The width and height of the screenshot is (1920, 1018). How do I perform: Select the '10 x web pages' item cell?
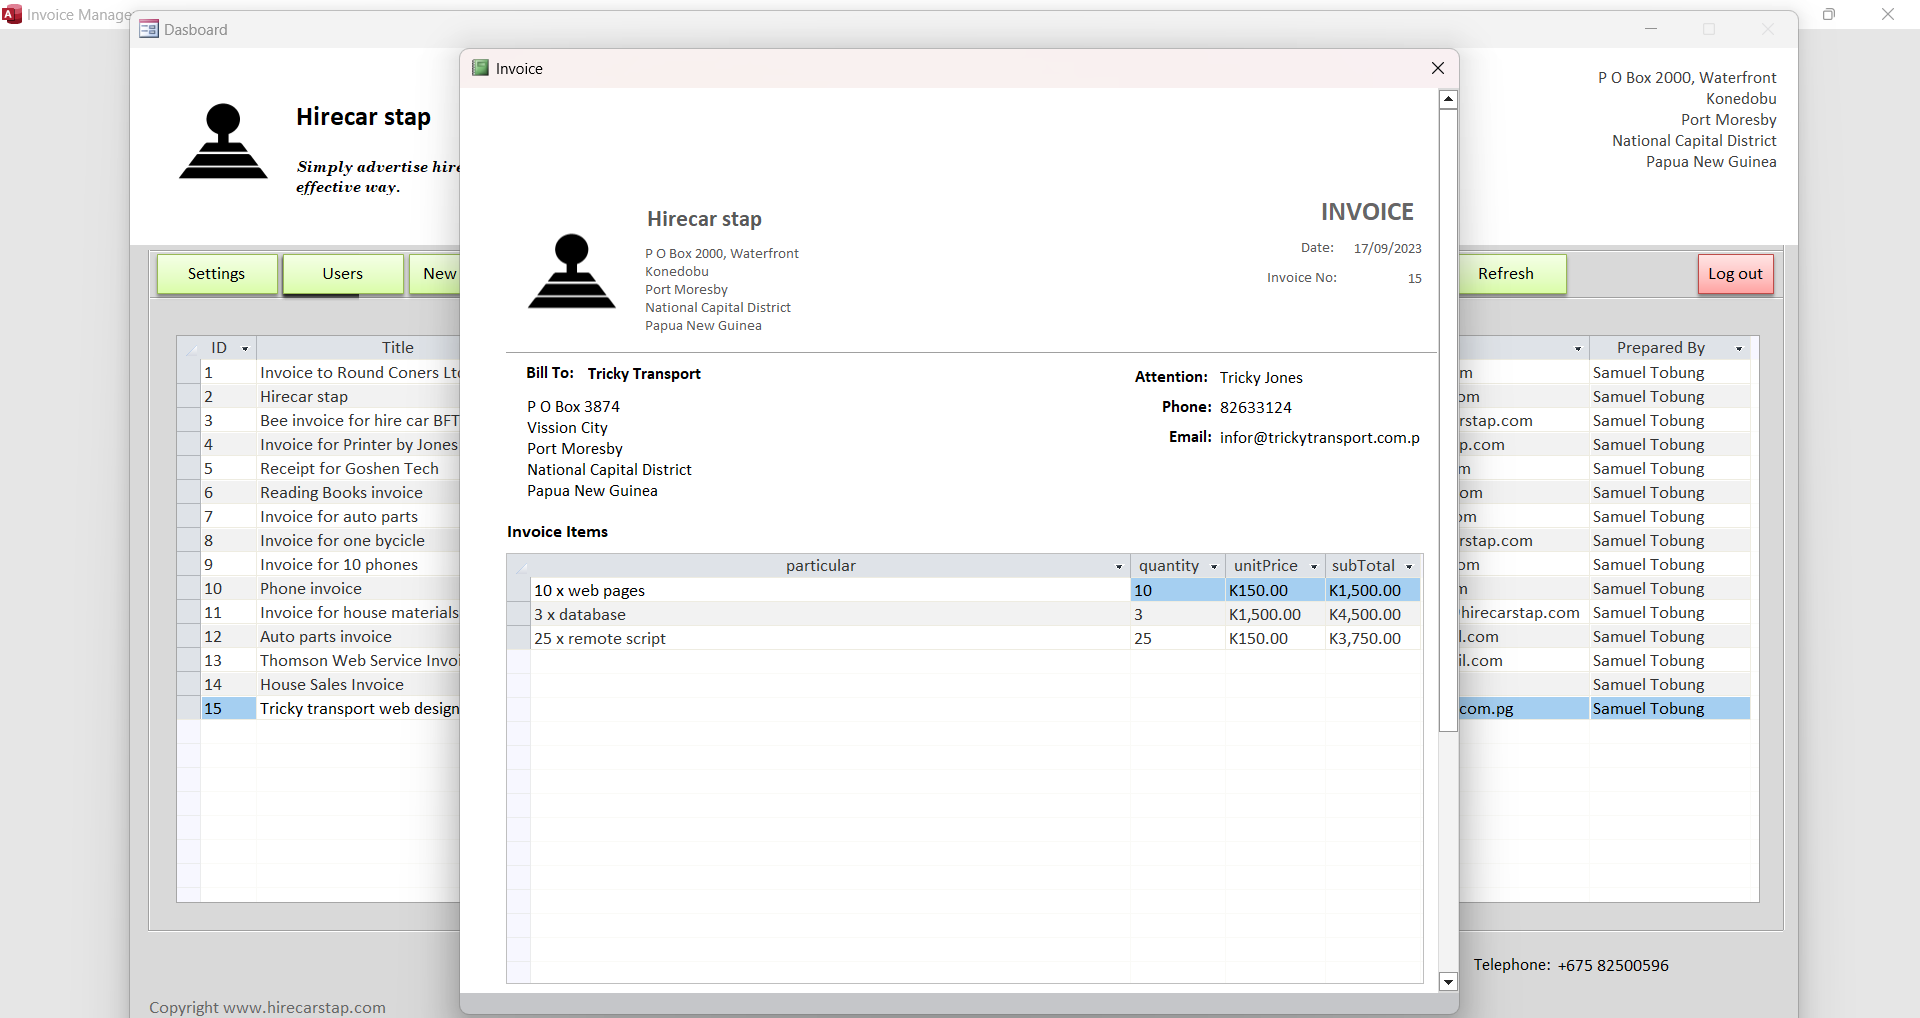click(x=830, y=590)
